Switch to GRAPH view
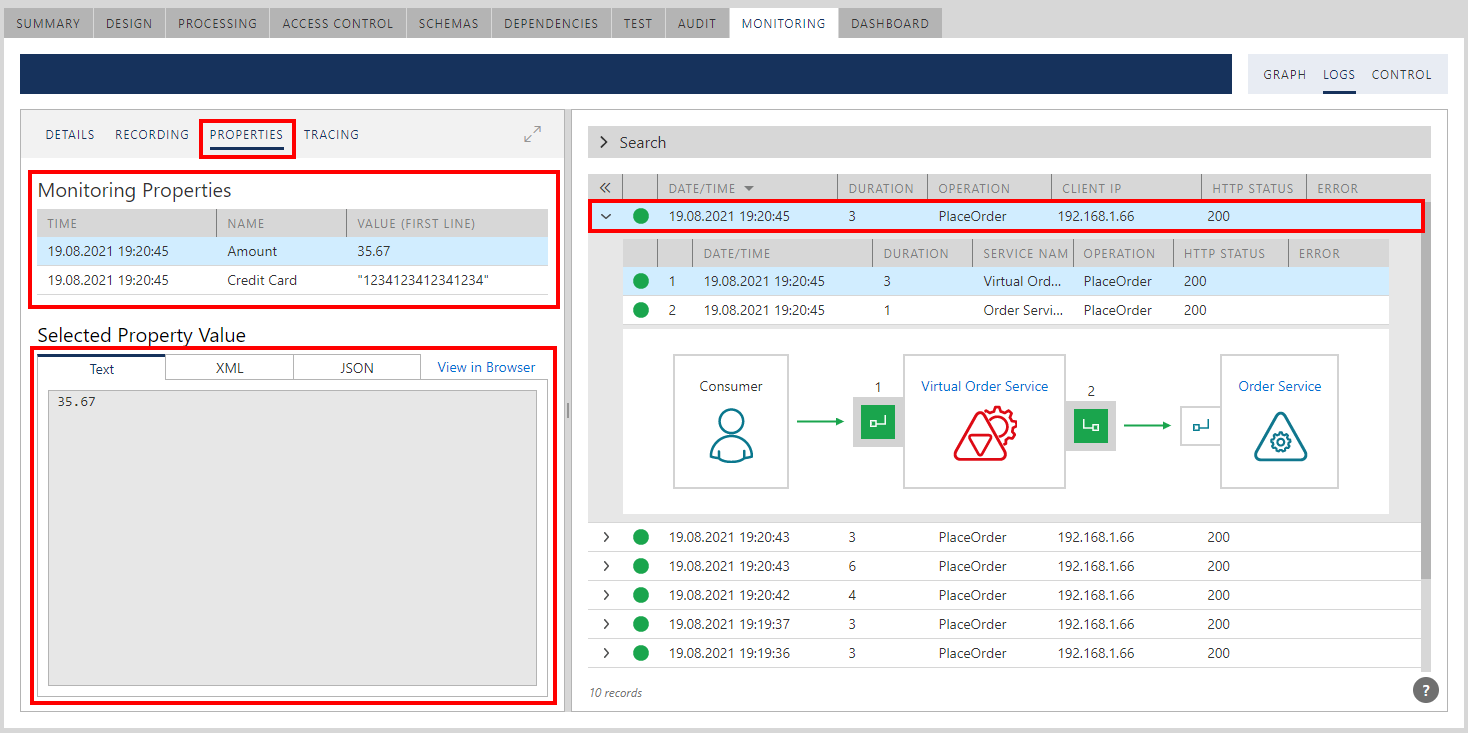 pos(1285,74)
